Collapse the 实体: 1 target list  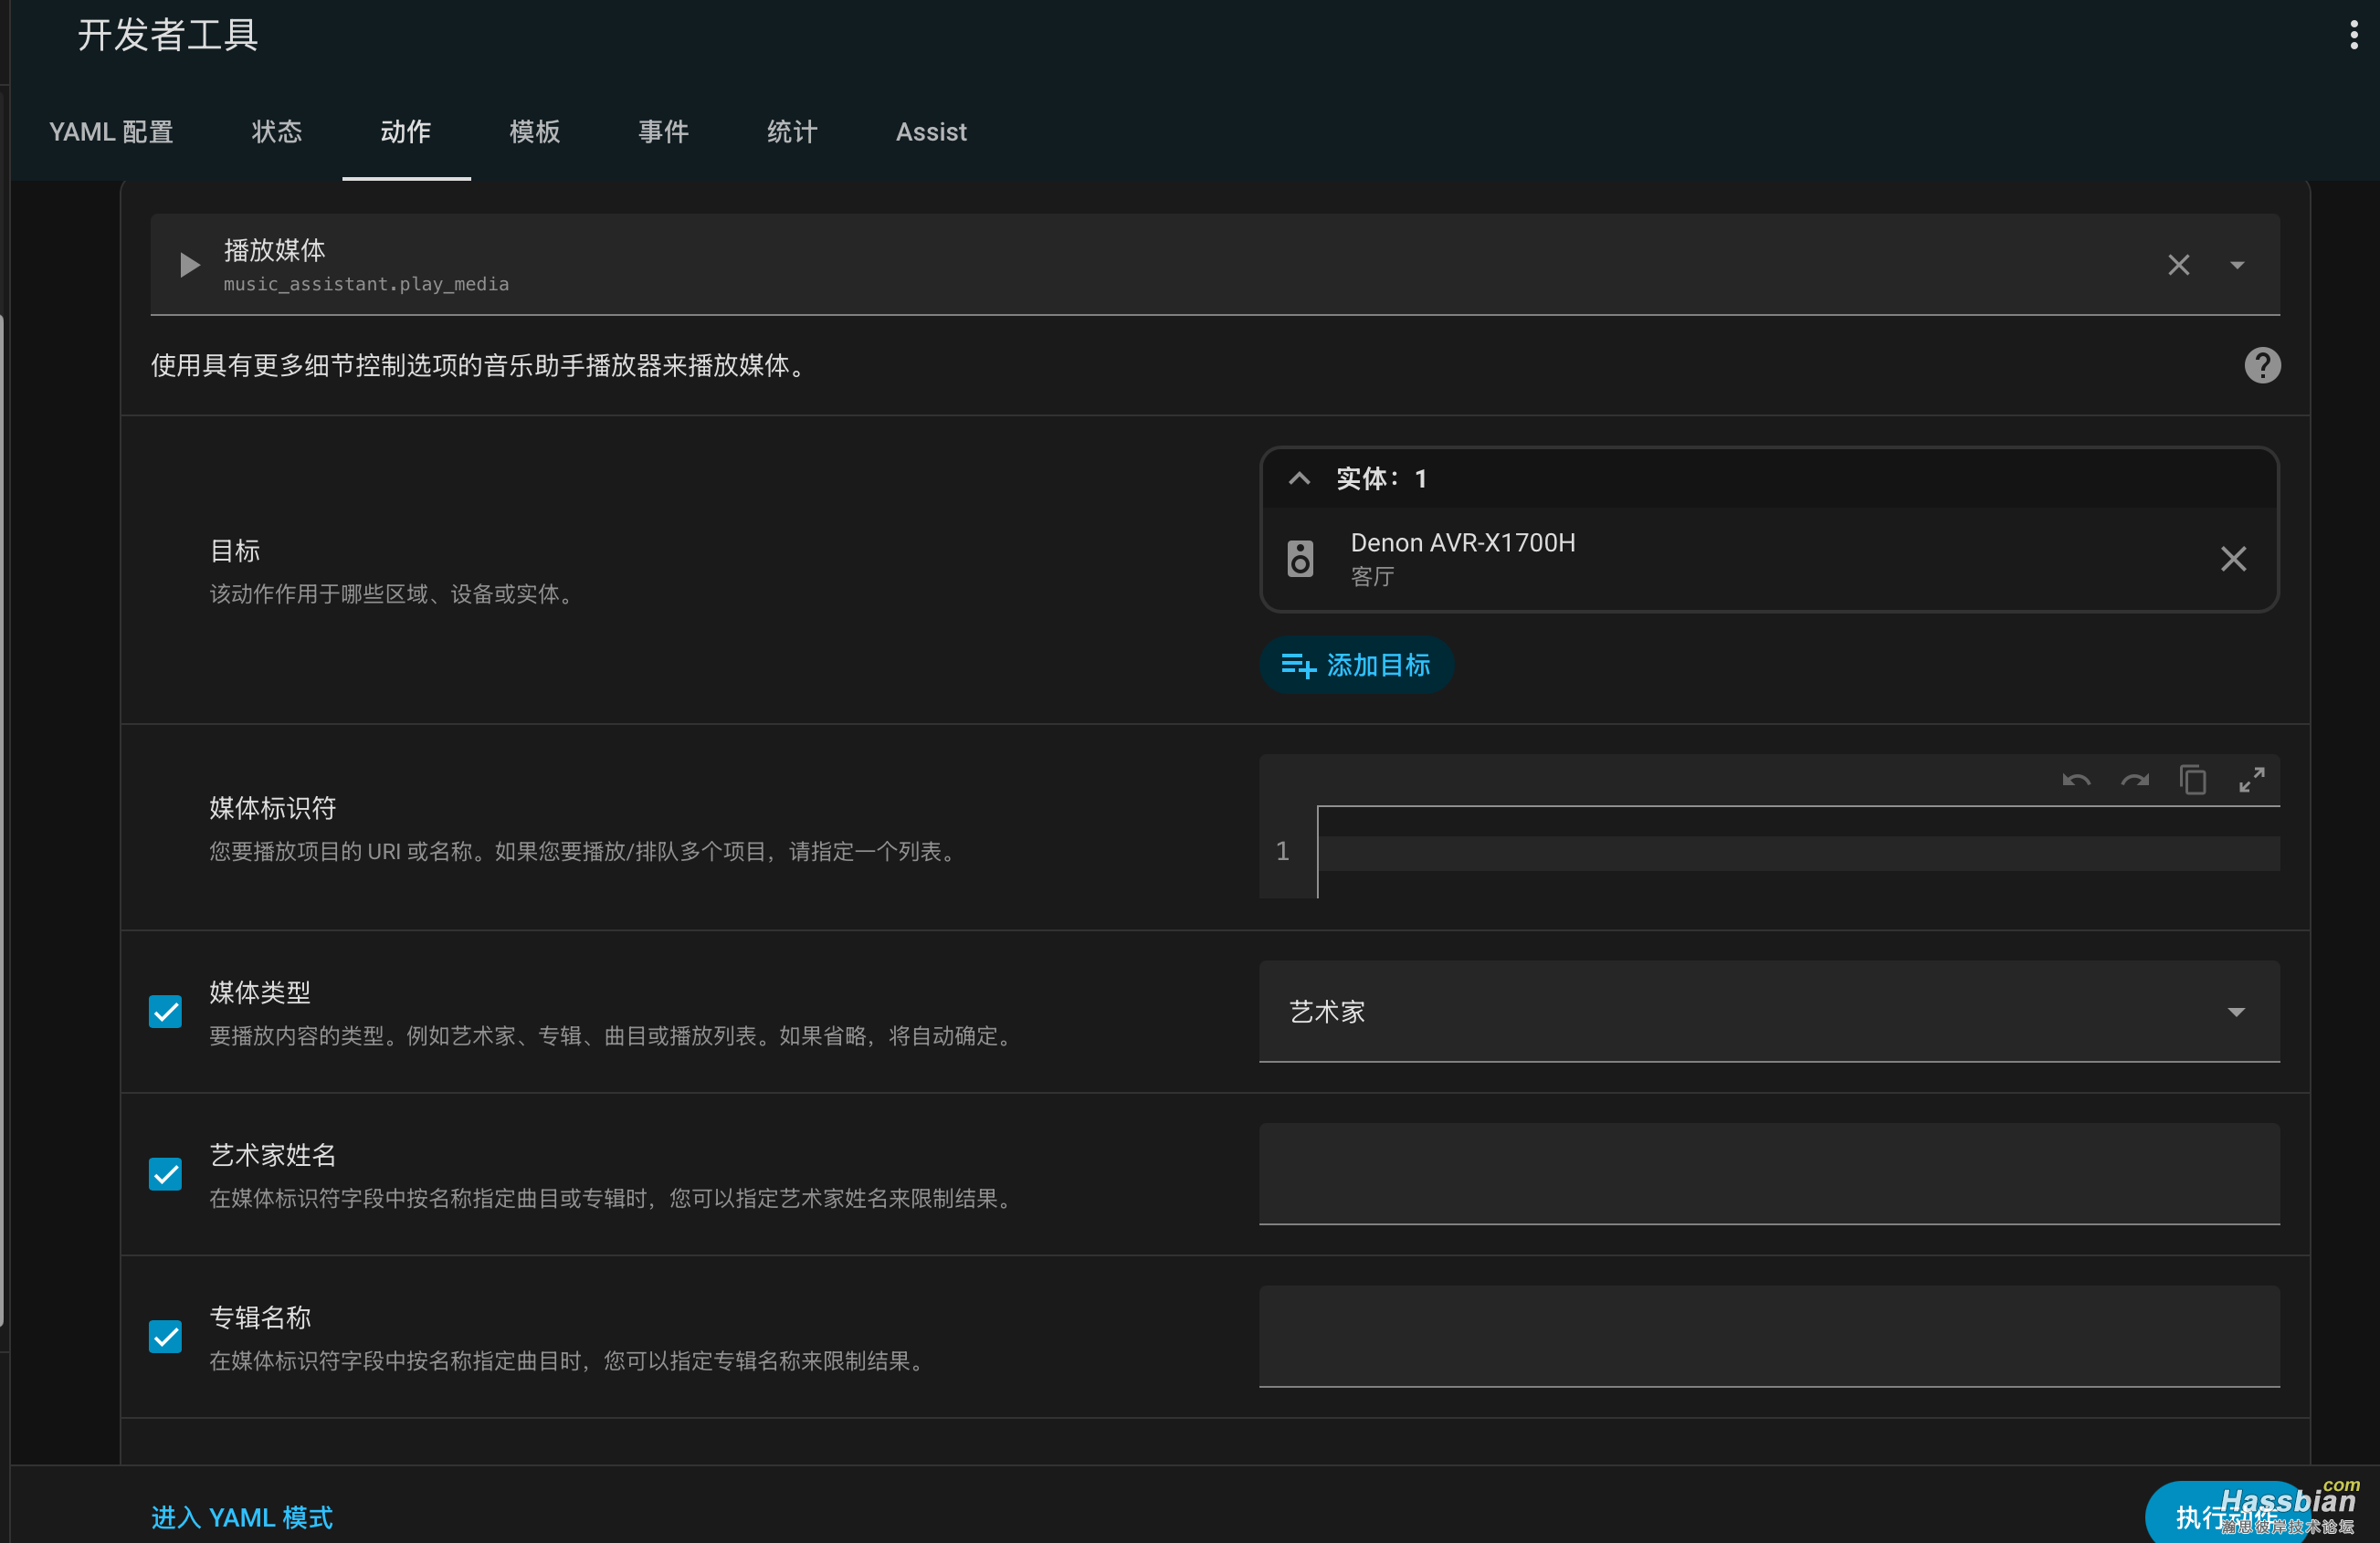click(1299, 479)
